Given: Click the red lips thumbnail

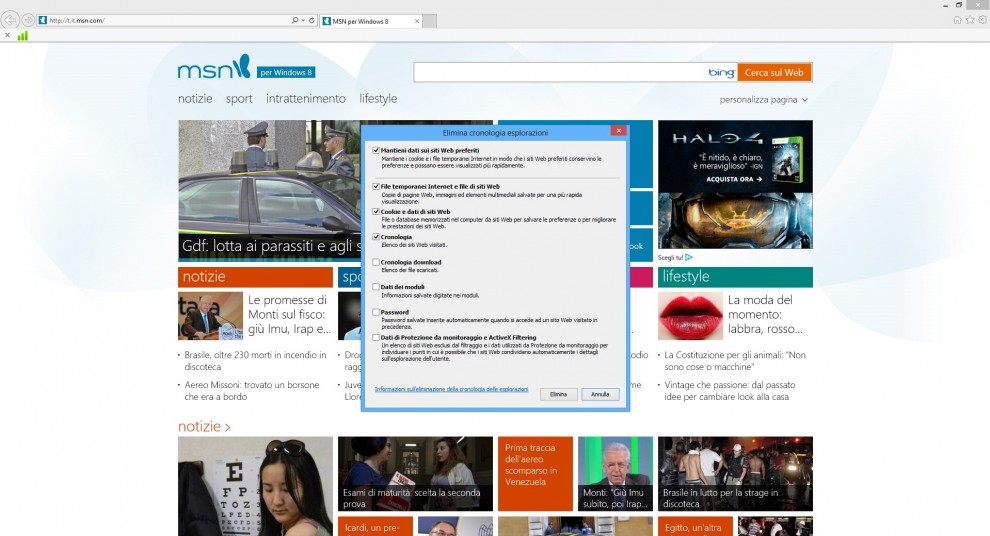Looking at the screenshot, I should coord(690,316).
